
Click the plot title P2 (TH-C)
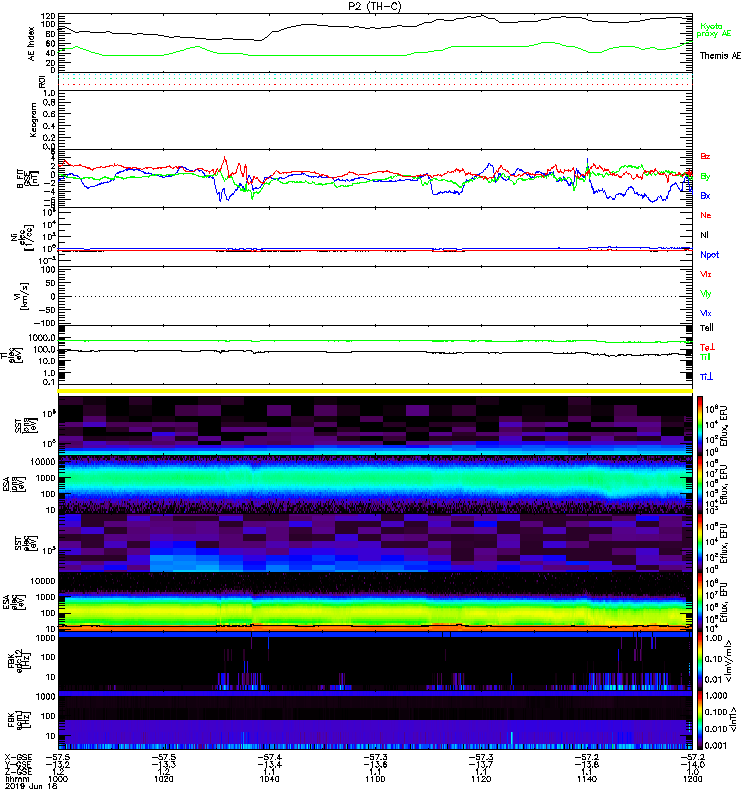(x=375, y=6)
